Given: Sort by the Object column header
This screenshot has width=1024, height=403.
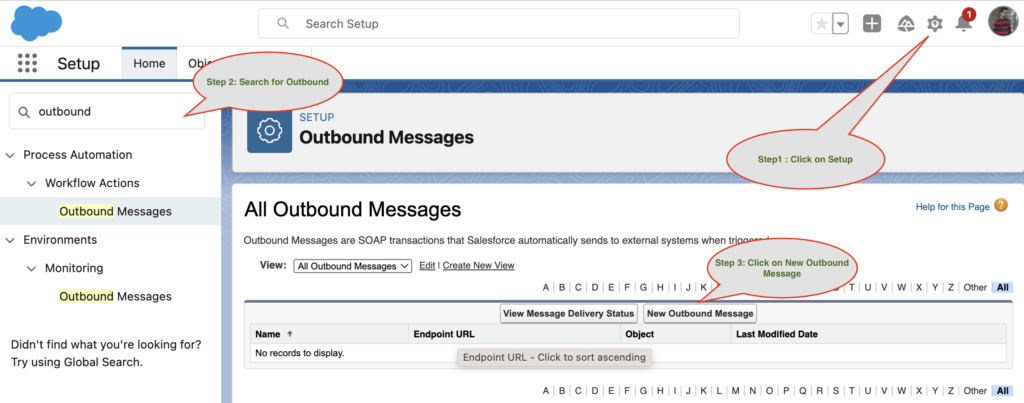Looking at the screenshot, I should (x=639, y=334).
